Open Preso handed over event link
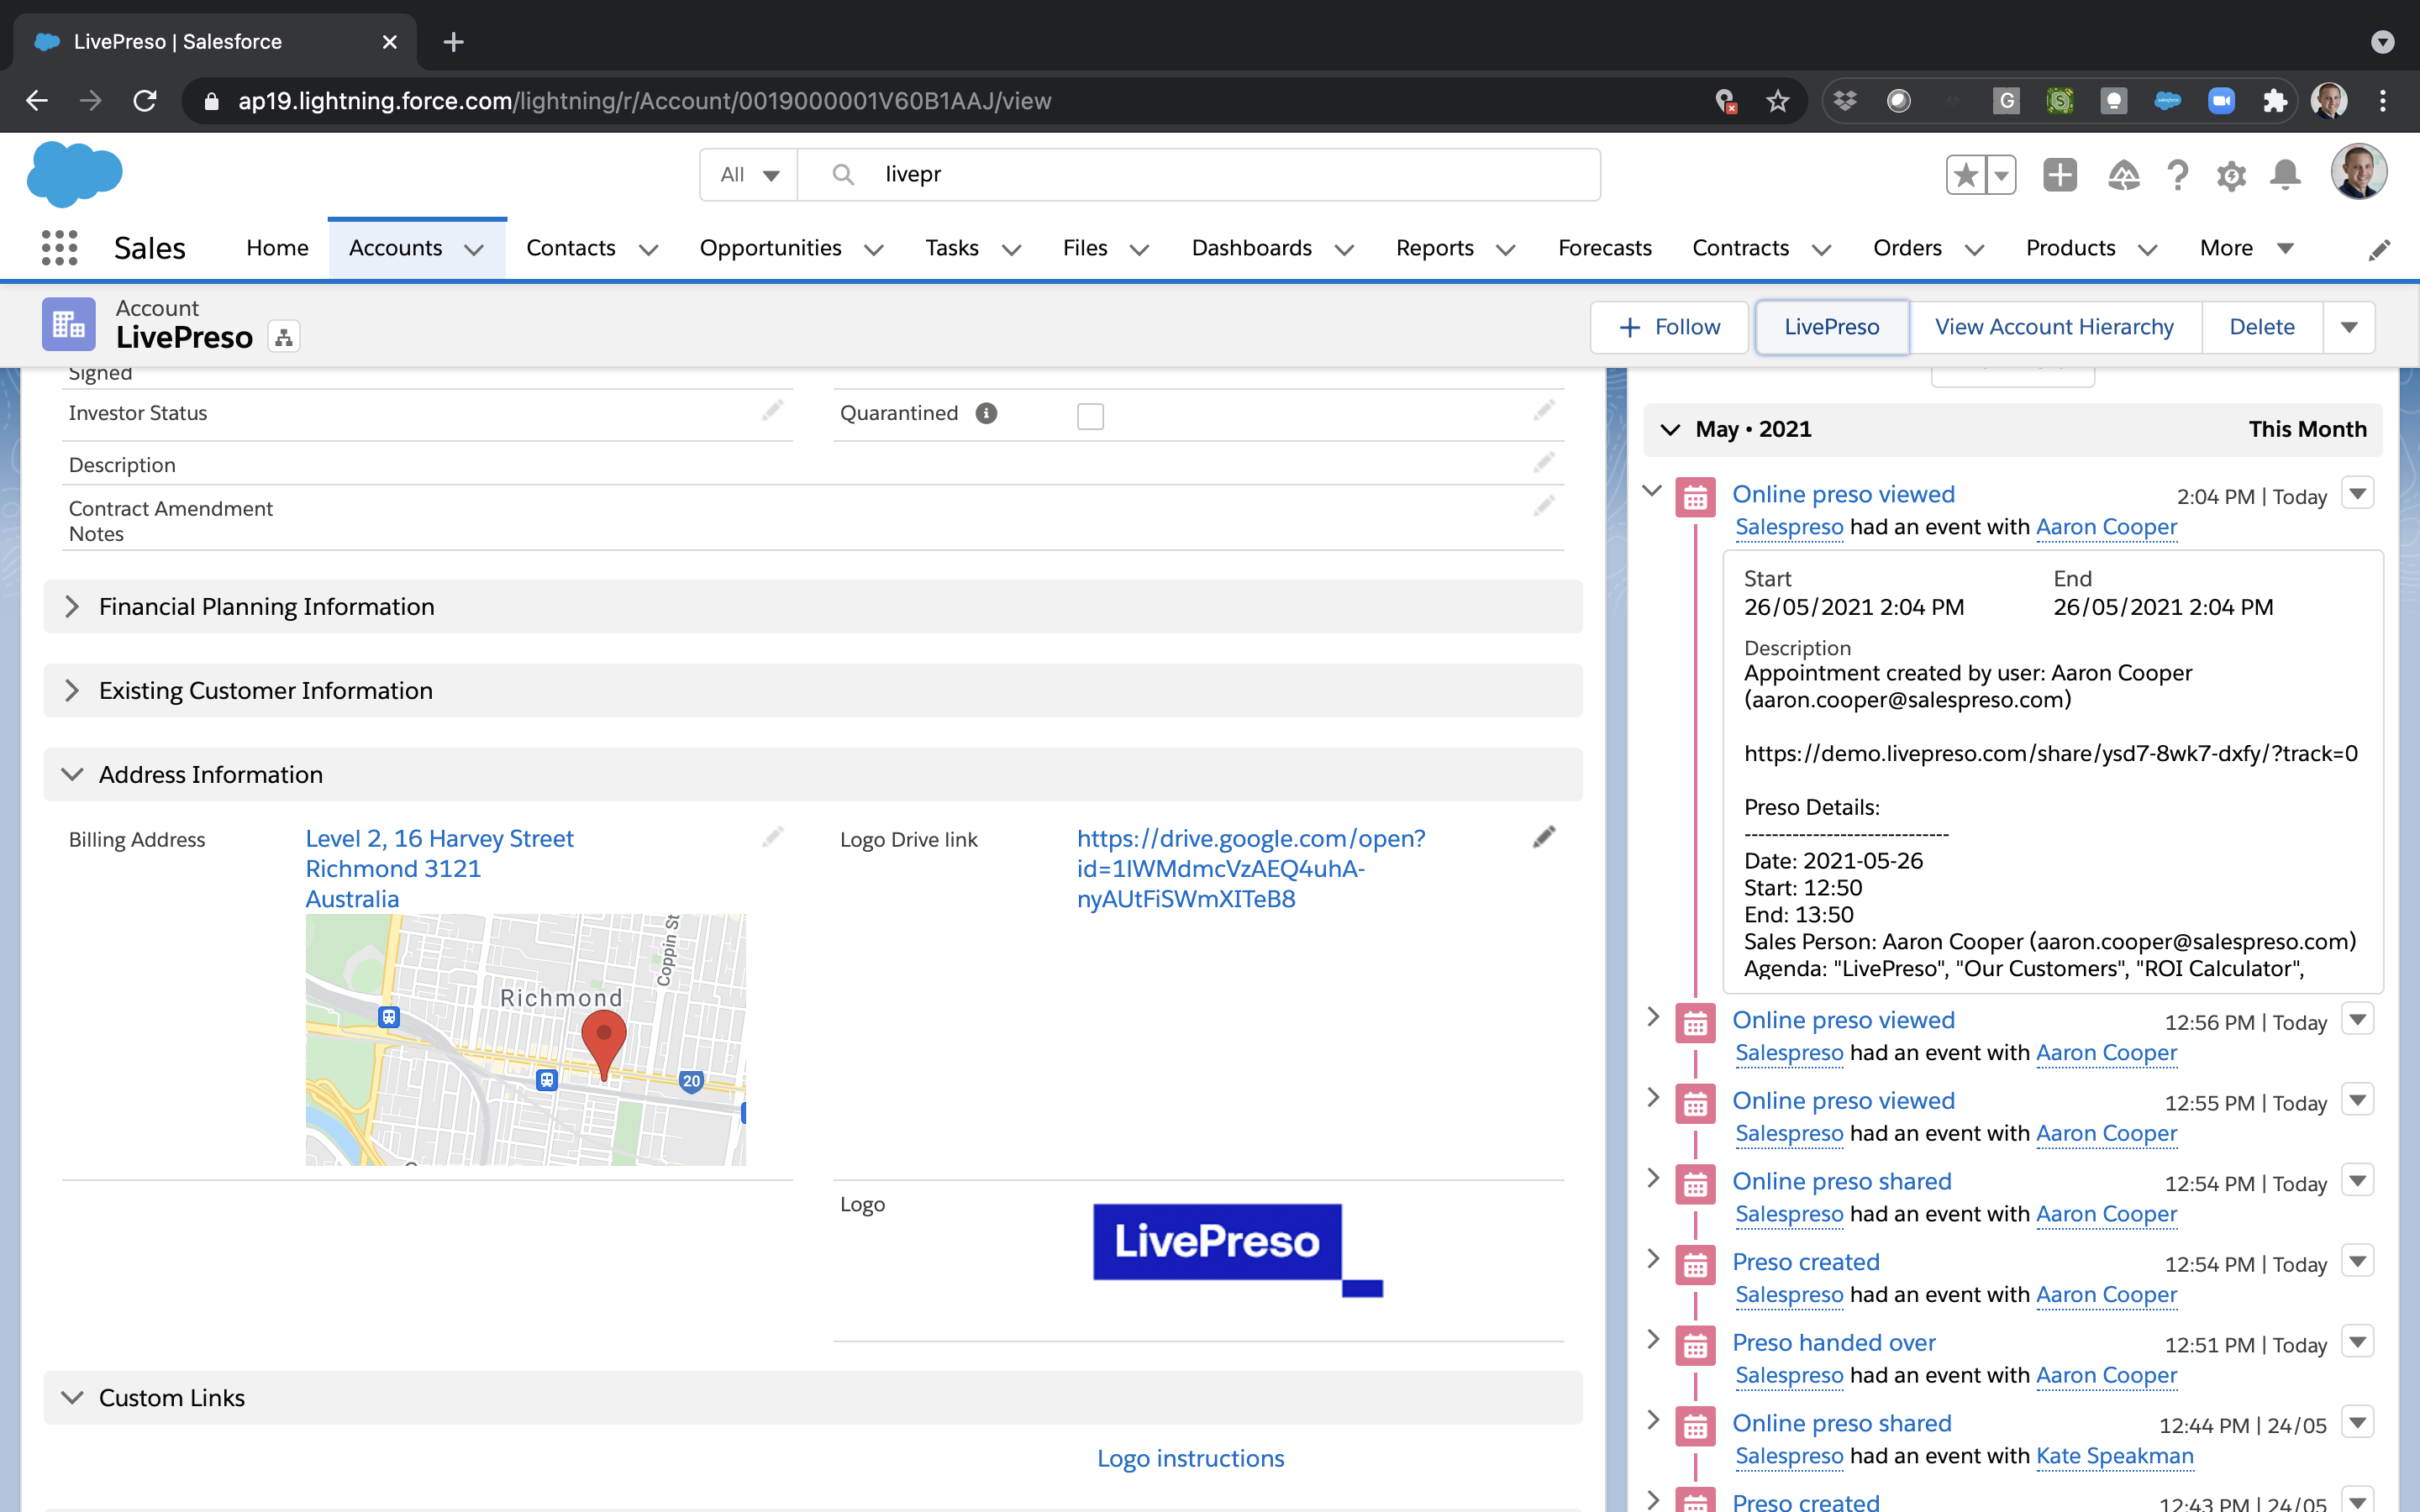Screen dimensions: 2420x1512 pyautogui.click(x=1833, y=1342)
